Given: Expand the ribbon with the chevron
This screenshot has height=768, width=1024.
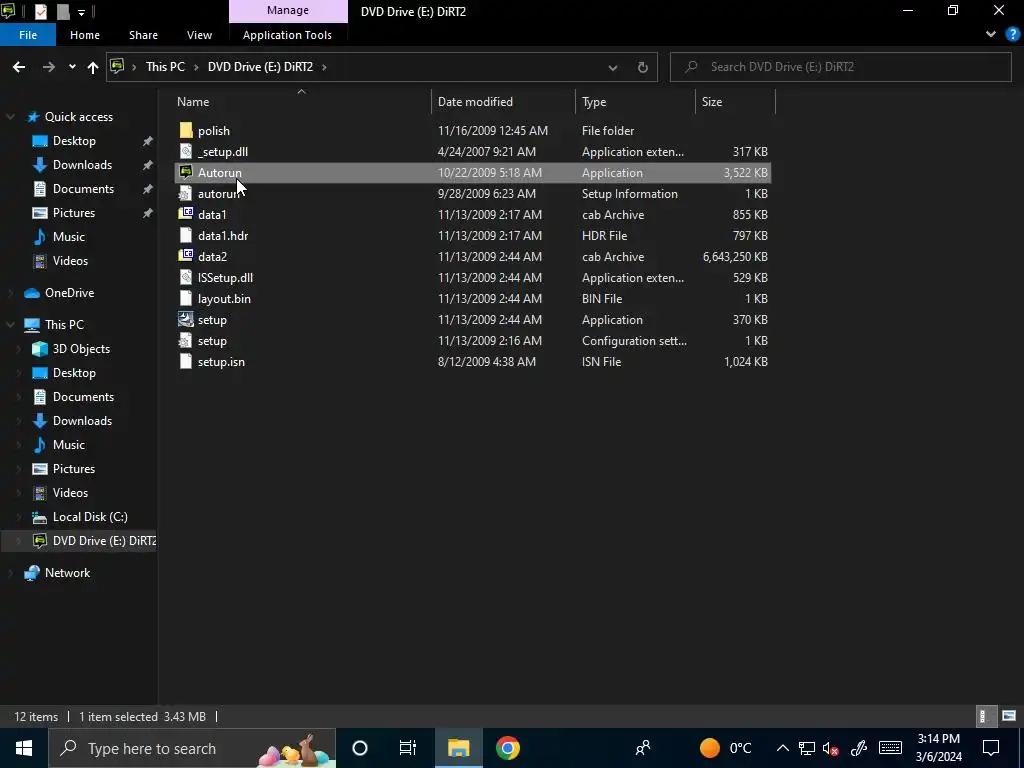Looking at the screenshot, I should [991, 35].
